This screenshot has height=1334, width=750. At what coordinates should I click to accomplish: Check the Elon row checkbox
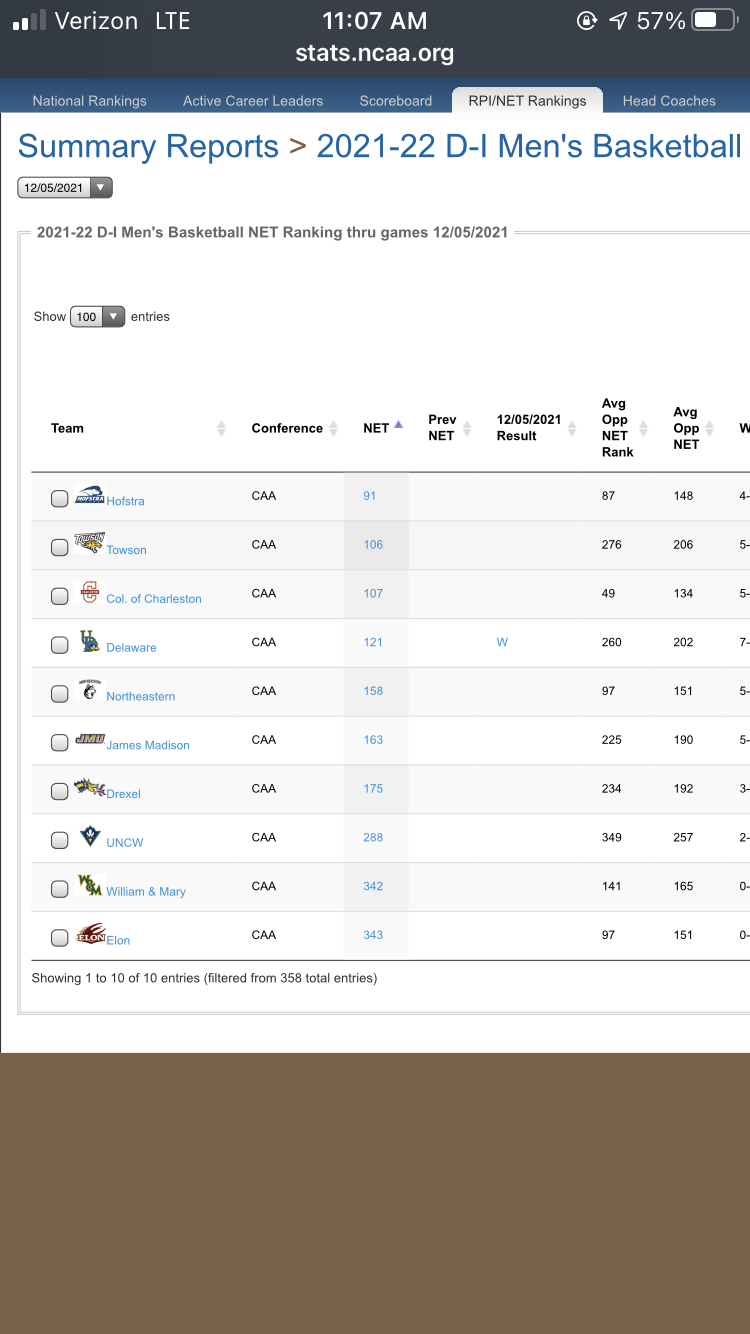click(x=59, y=938)
